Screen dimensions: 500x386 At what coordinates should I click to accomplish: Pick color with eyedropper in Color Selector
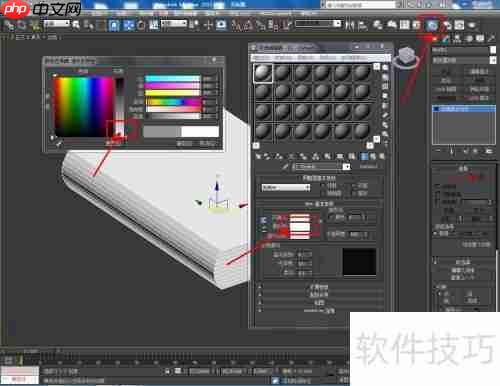pos(59,144)
